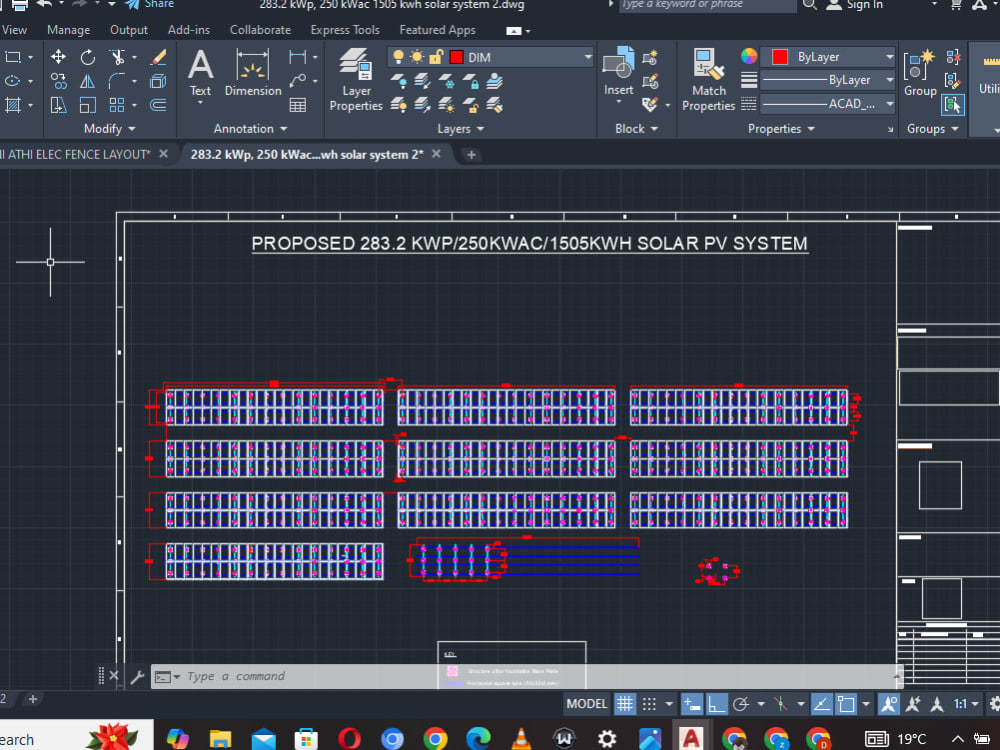Select the Hatch tool

tap(13, 105)
